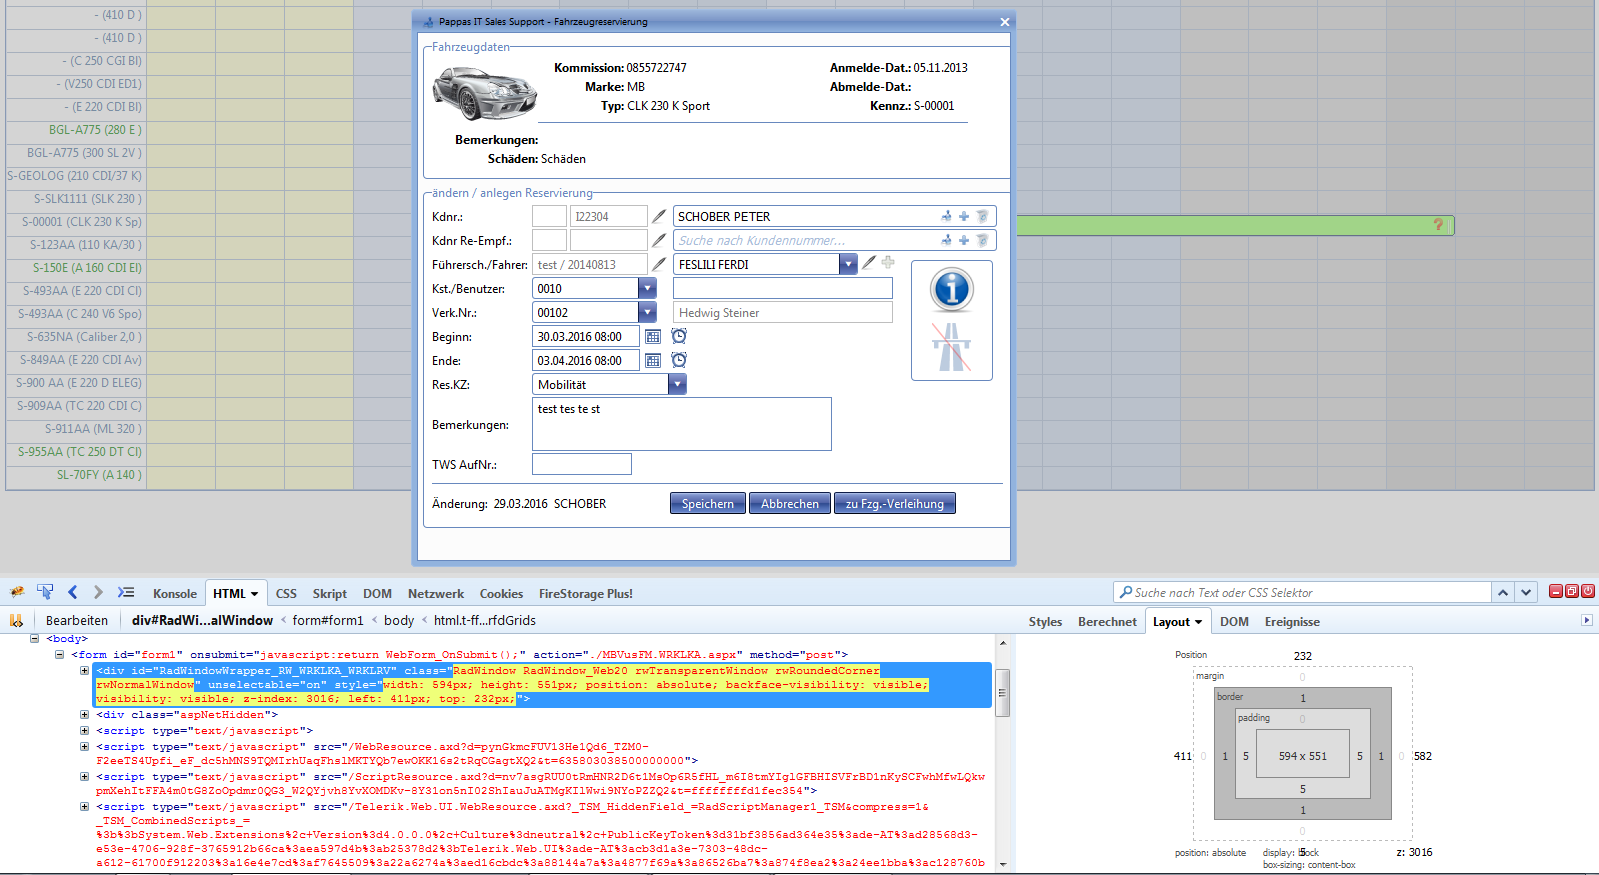The image size is (1599, 875).
Task: Click the question mark on green reservation bar
Action: click(1438, 225)
